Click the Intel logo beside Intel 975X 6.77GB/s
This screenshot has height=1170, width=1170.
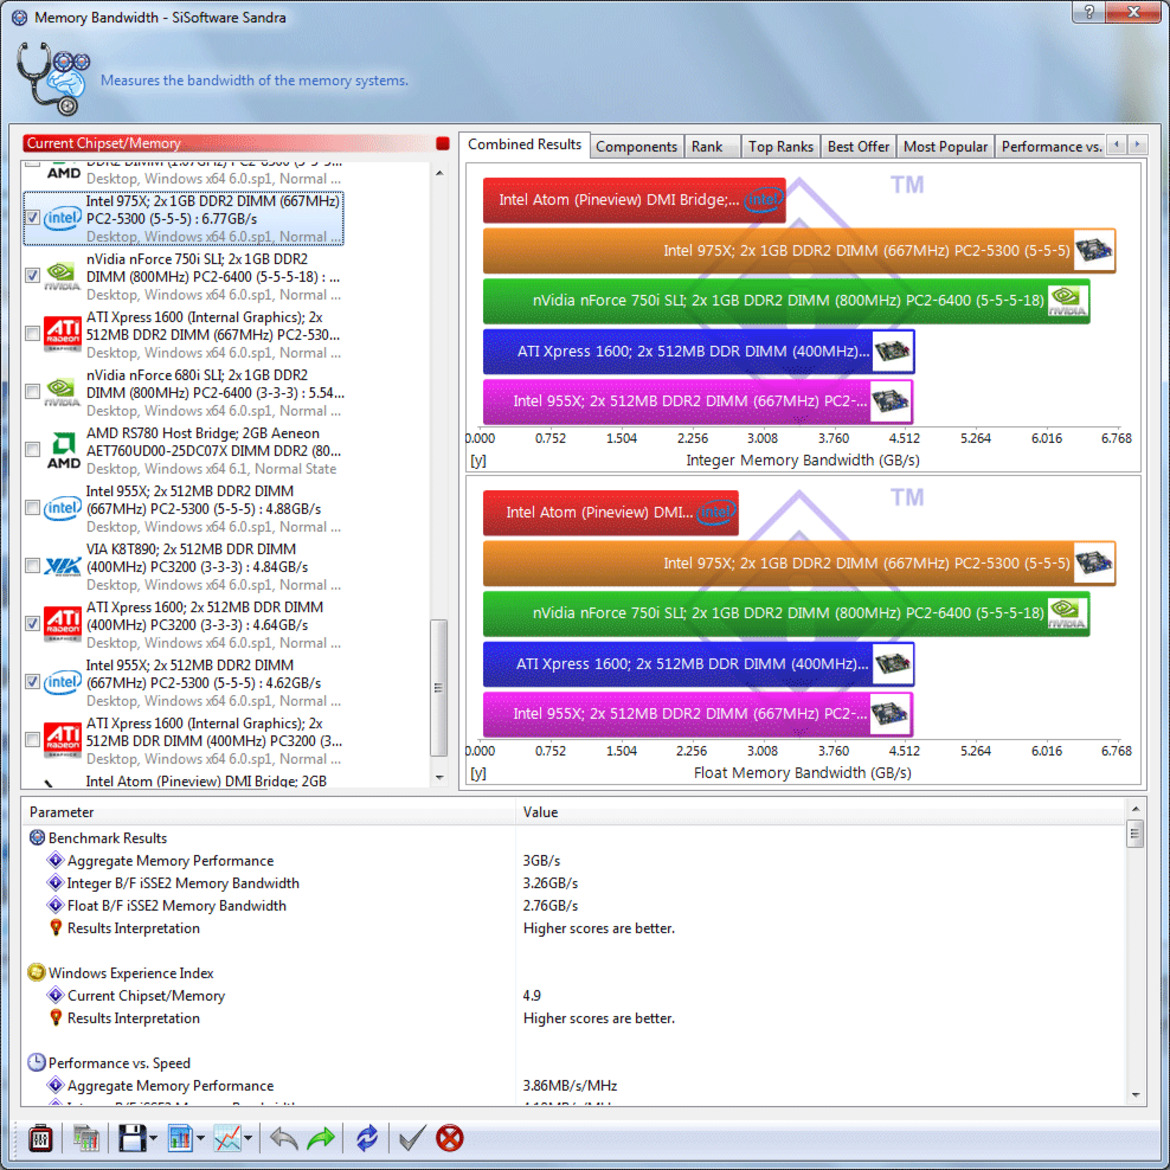63,218
